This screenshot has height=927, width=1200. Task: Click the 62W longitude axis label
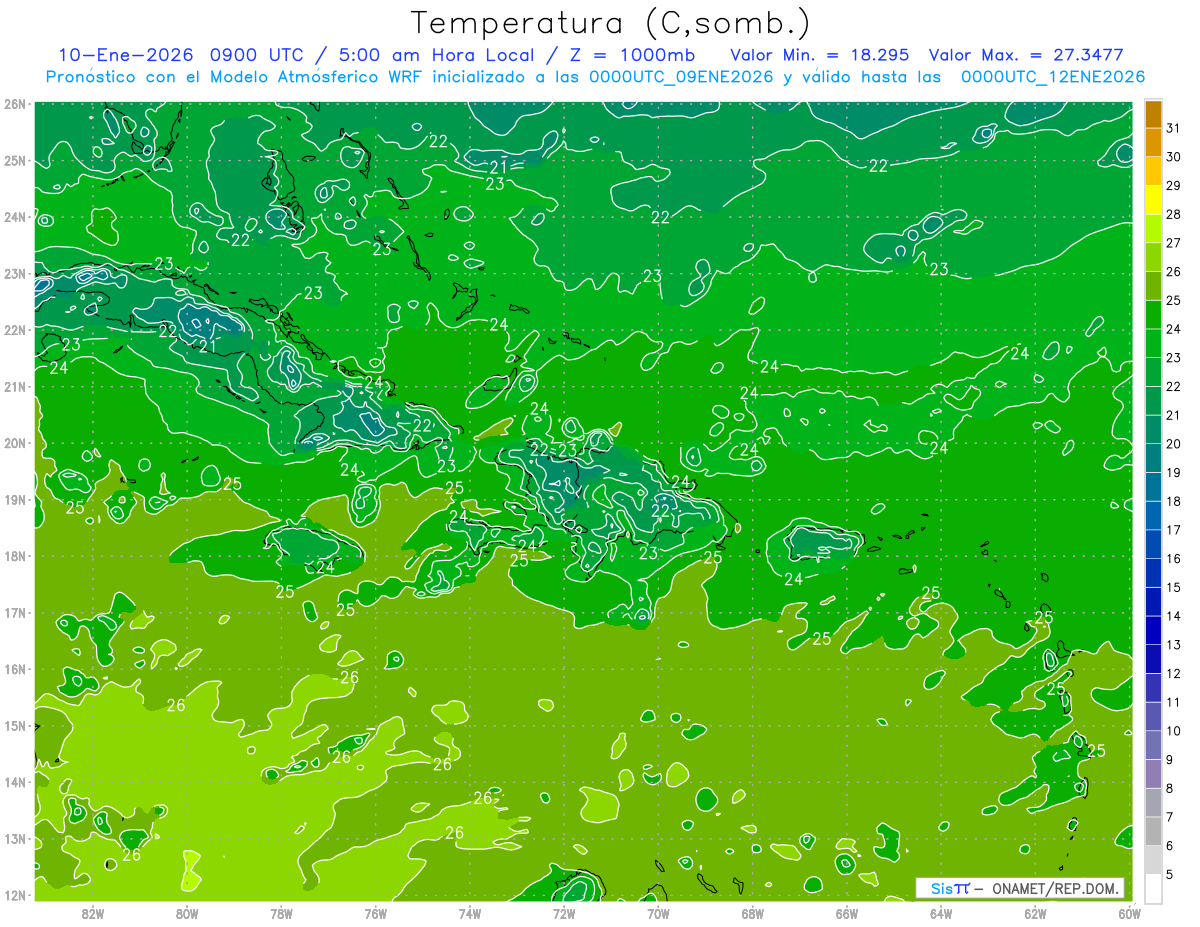(1035, 913)
